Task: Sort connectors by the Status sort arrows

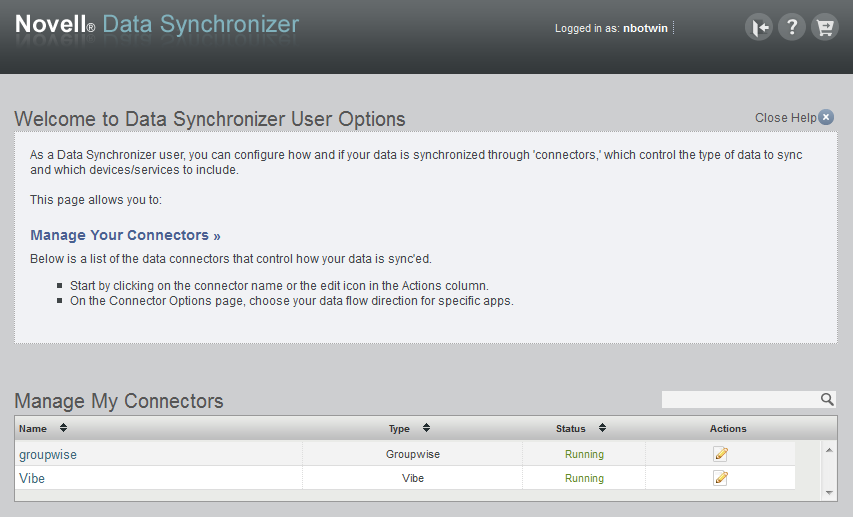Action: click(602, 428)
